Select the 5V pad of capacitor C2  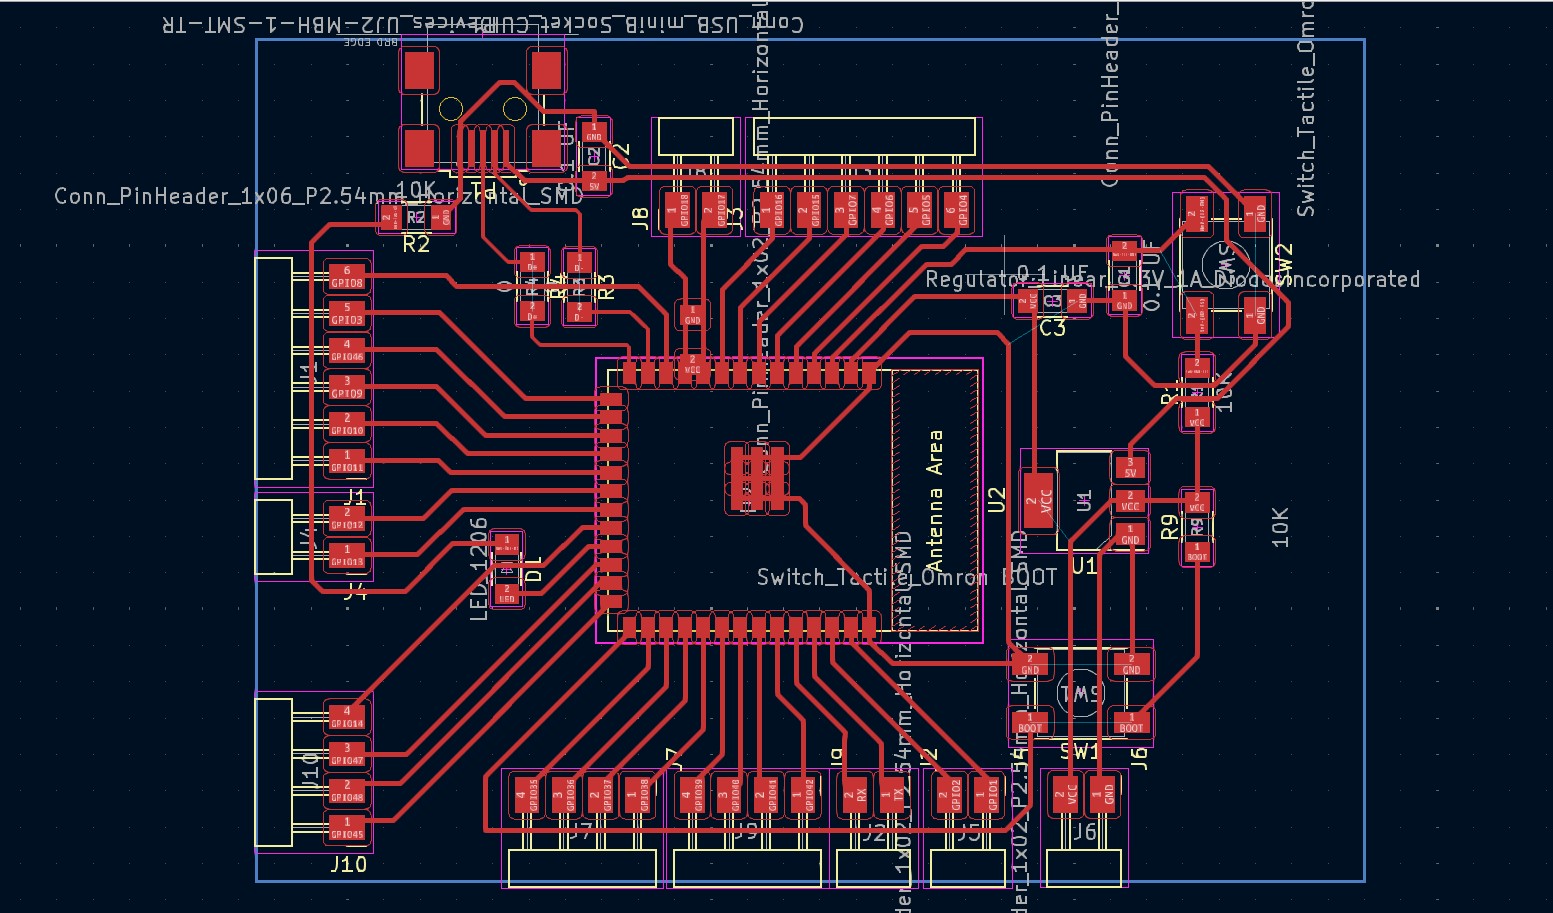coord(593,181)
